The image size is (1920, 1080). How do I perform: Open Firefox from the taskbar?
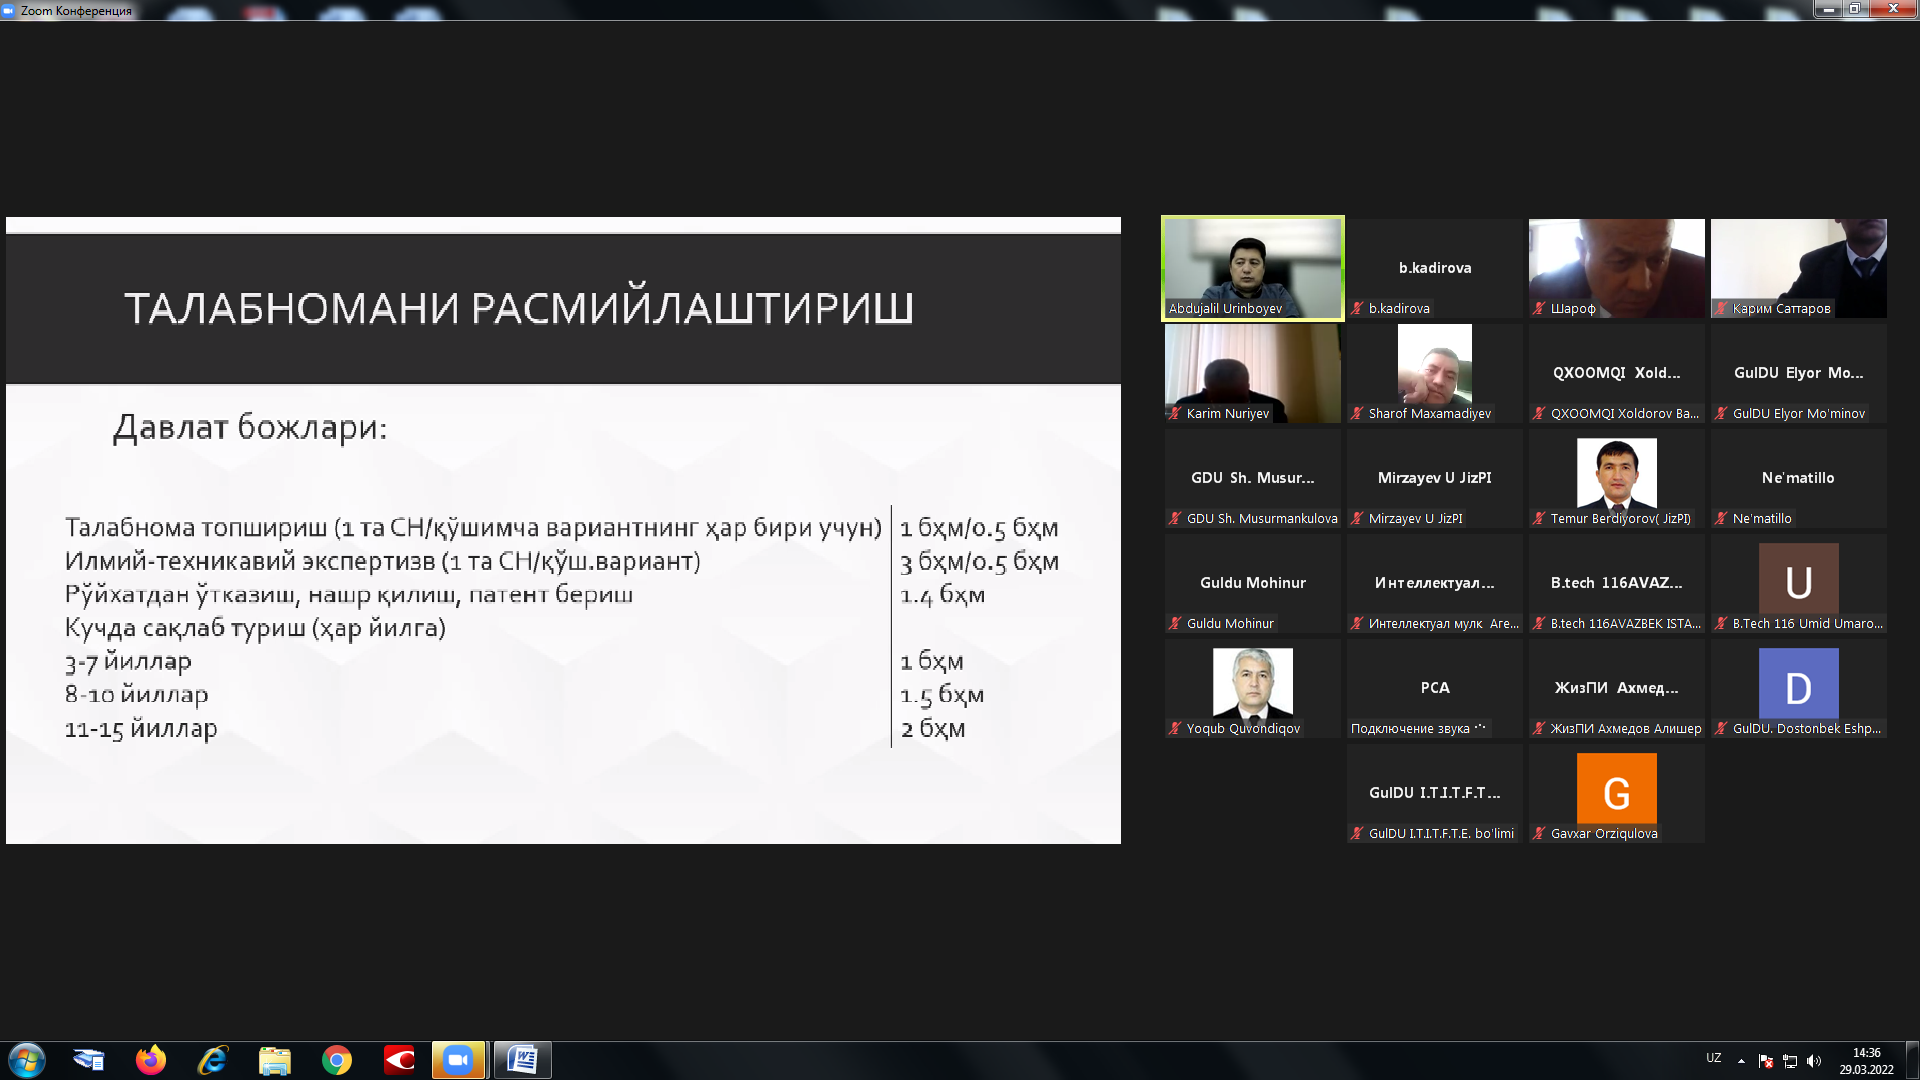(x=151, y=1060)
